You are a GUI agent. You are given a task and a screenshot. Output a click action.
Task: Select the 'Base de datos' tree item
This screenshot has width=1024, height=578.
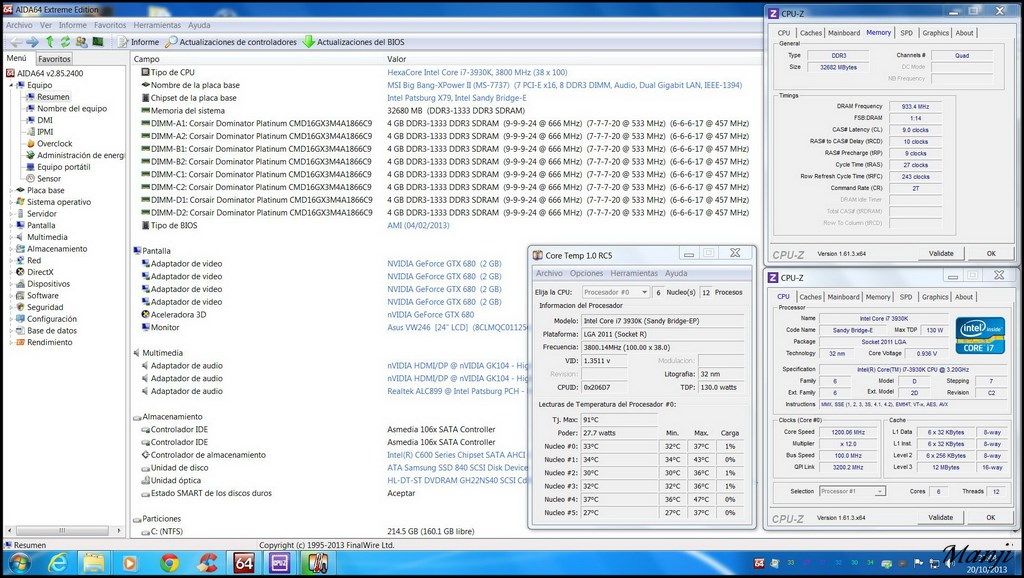[52, 330]
